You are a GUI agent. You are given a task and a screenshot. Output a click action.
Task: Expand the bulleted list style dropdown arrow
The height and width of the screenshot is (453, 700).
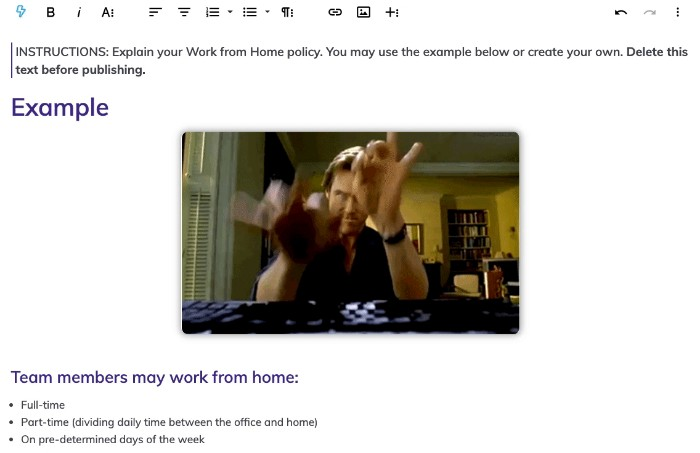[267, 12]
